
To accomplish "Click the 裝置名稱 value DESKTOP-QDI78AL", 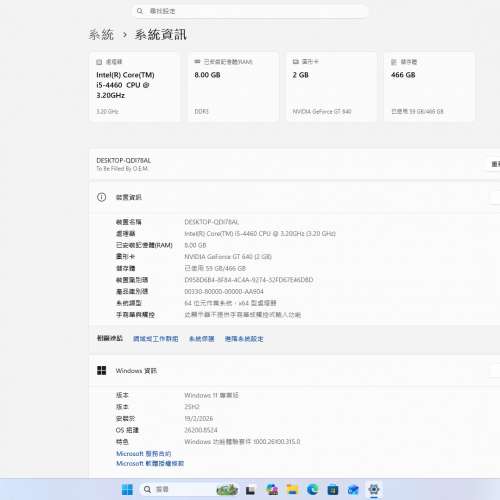I will 212,222.
